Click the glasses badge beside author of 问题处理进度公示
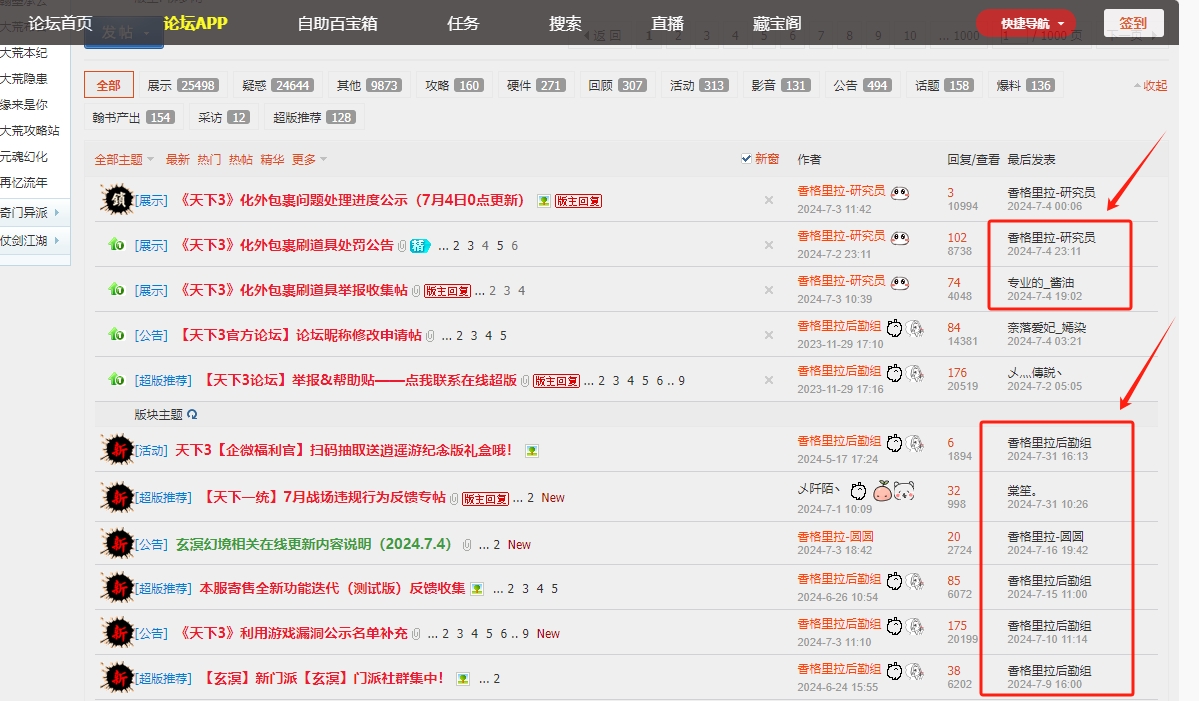This screenshot has width=1199, height=701. [901, 193]
